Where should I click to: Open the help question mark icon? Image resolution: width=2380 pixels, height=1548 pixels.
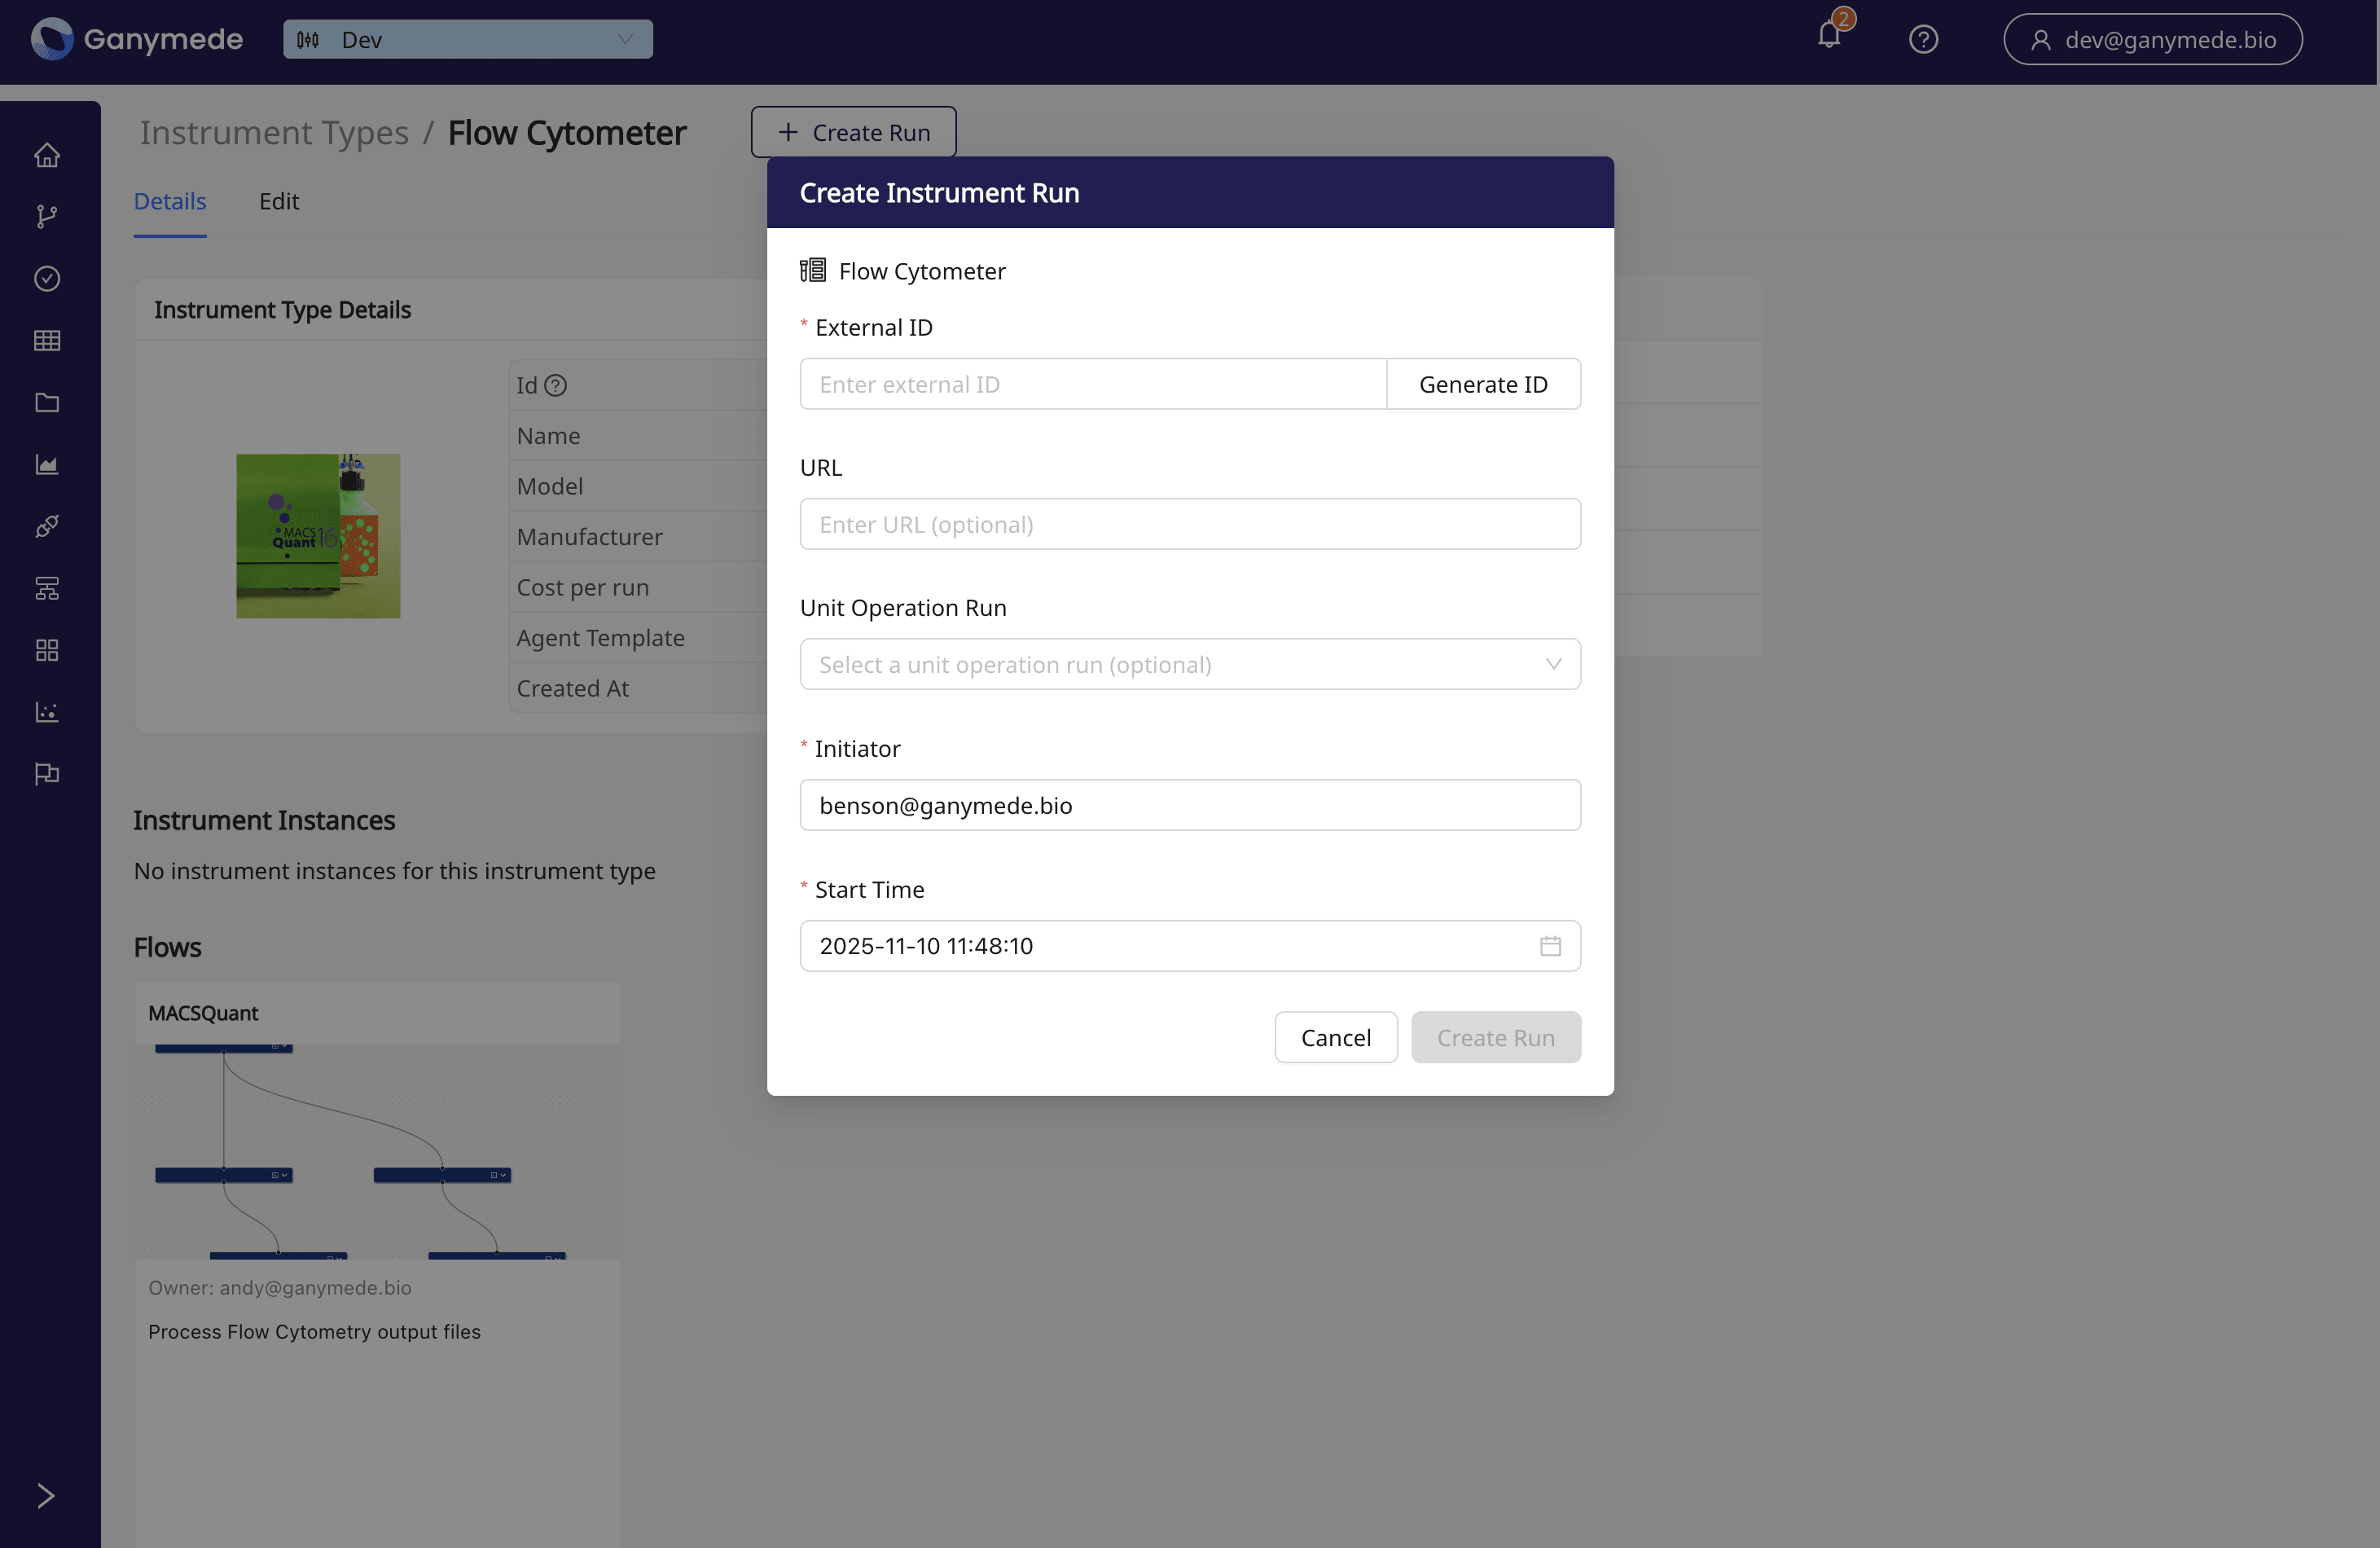click(1923, 39)
